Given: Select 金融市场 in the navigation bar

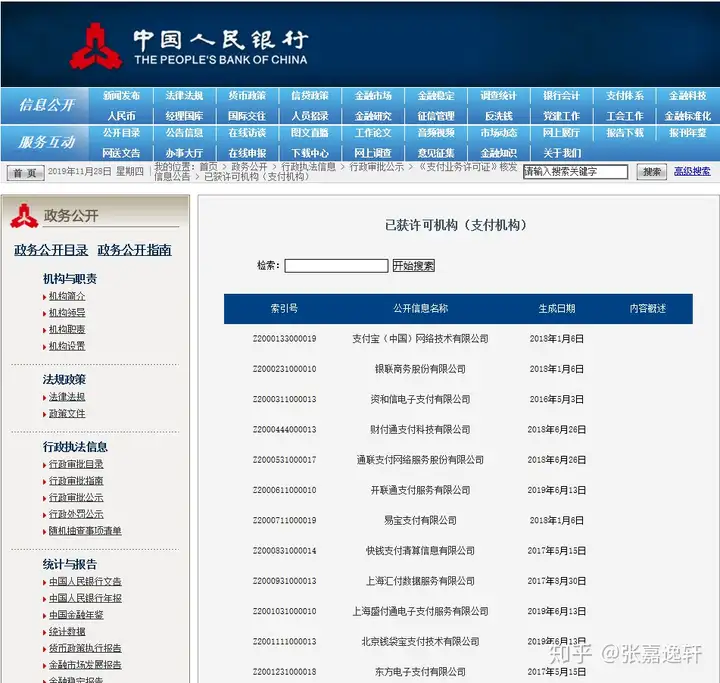Looking at the screenshot, I should (373, 96).
